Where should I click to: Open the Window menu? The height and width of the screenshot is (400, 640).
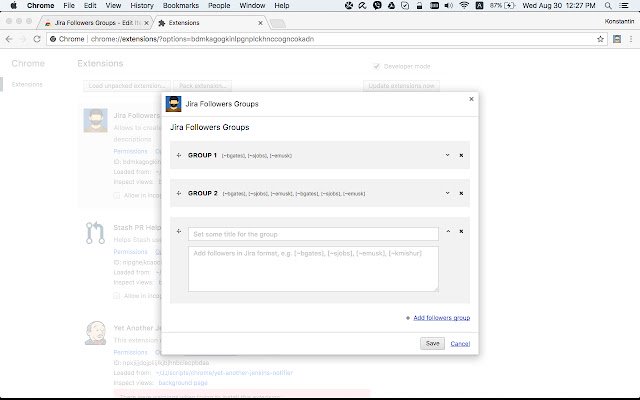(x=252, y=5)
